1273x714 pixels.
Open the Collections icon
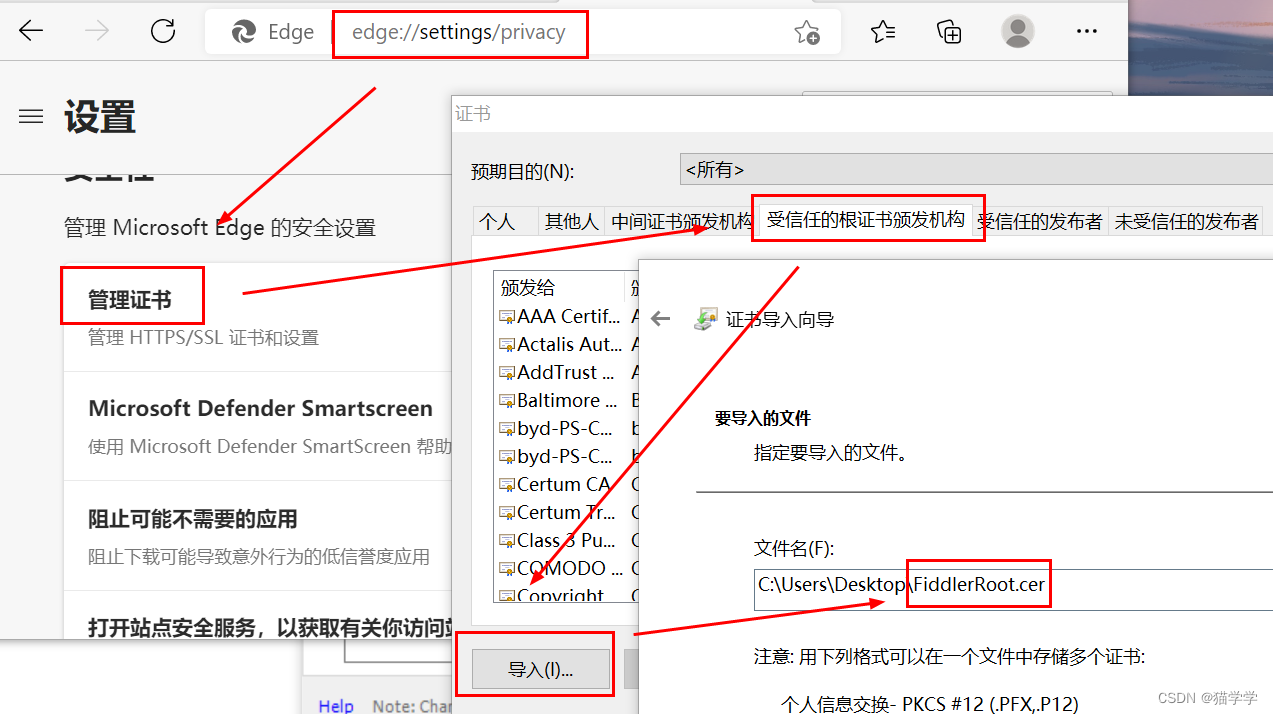pyautogui.click(x=949, y=31)
